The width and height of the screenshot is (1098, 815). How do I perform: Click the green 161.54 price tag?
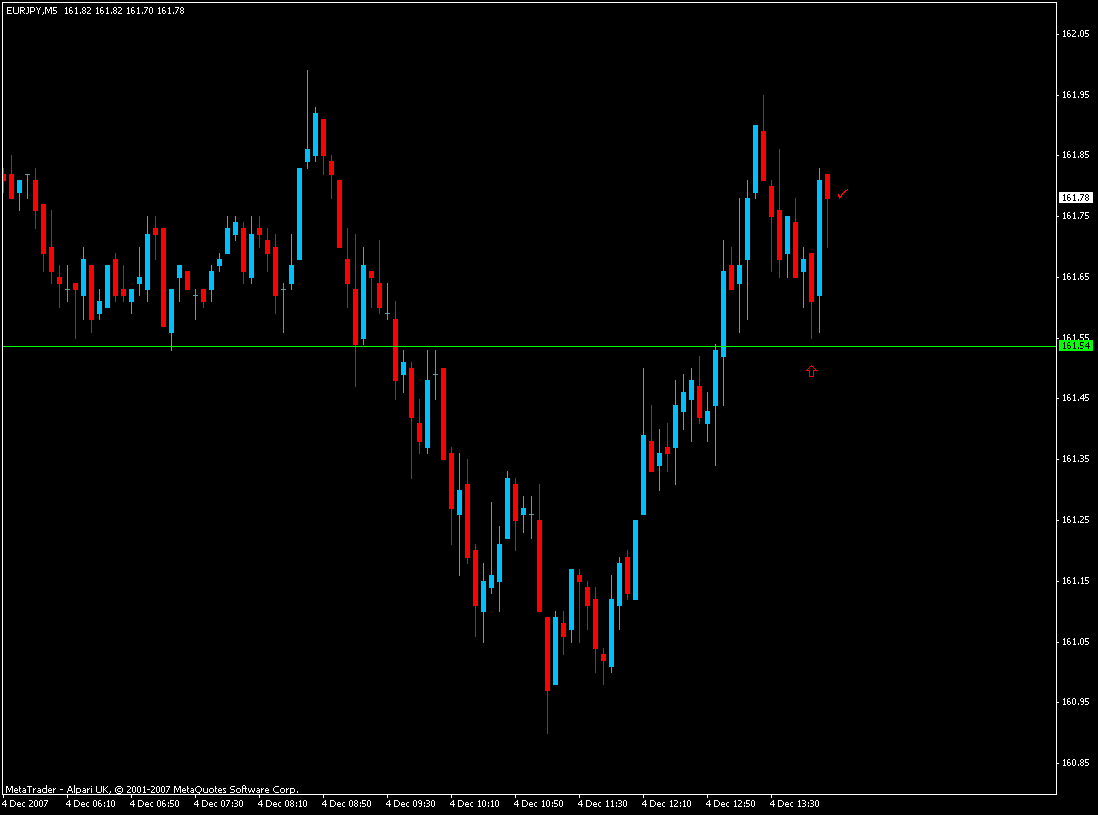tap(1076, 346)
